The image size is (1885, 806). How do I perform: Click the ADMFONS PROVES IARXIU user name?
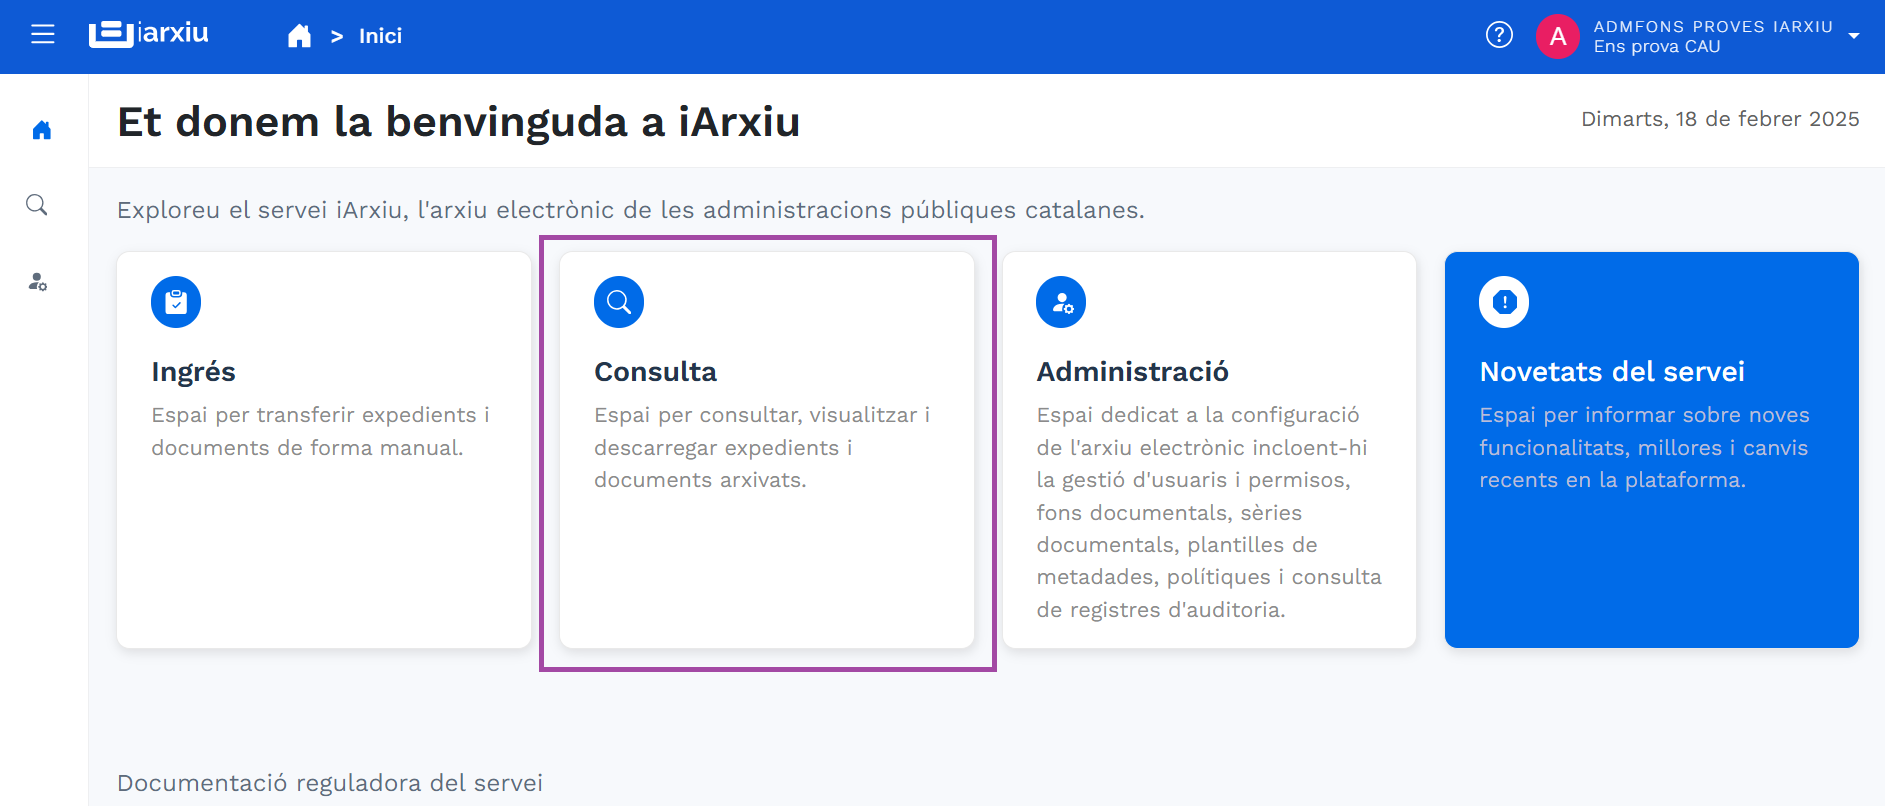[x=1713, y=27]
